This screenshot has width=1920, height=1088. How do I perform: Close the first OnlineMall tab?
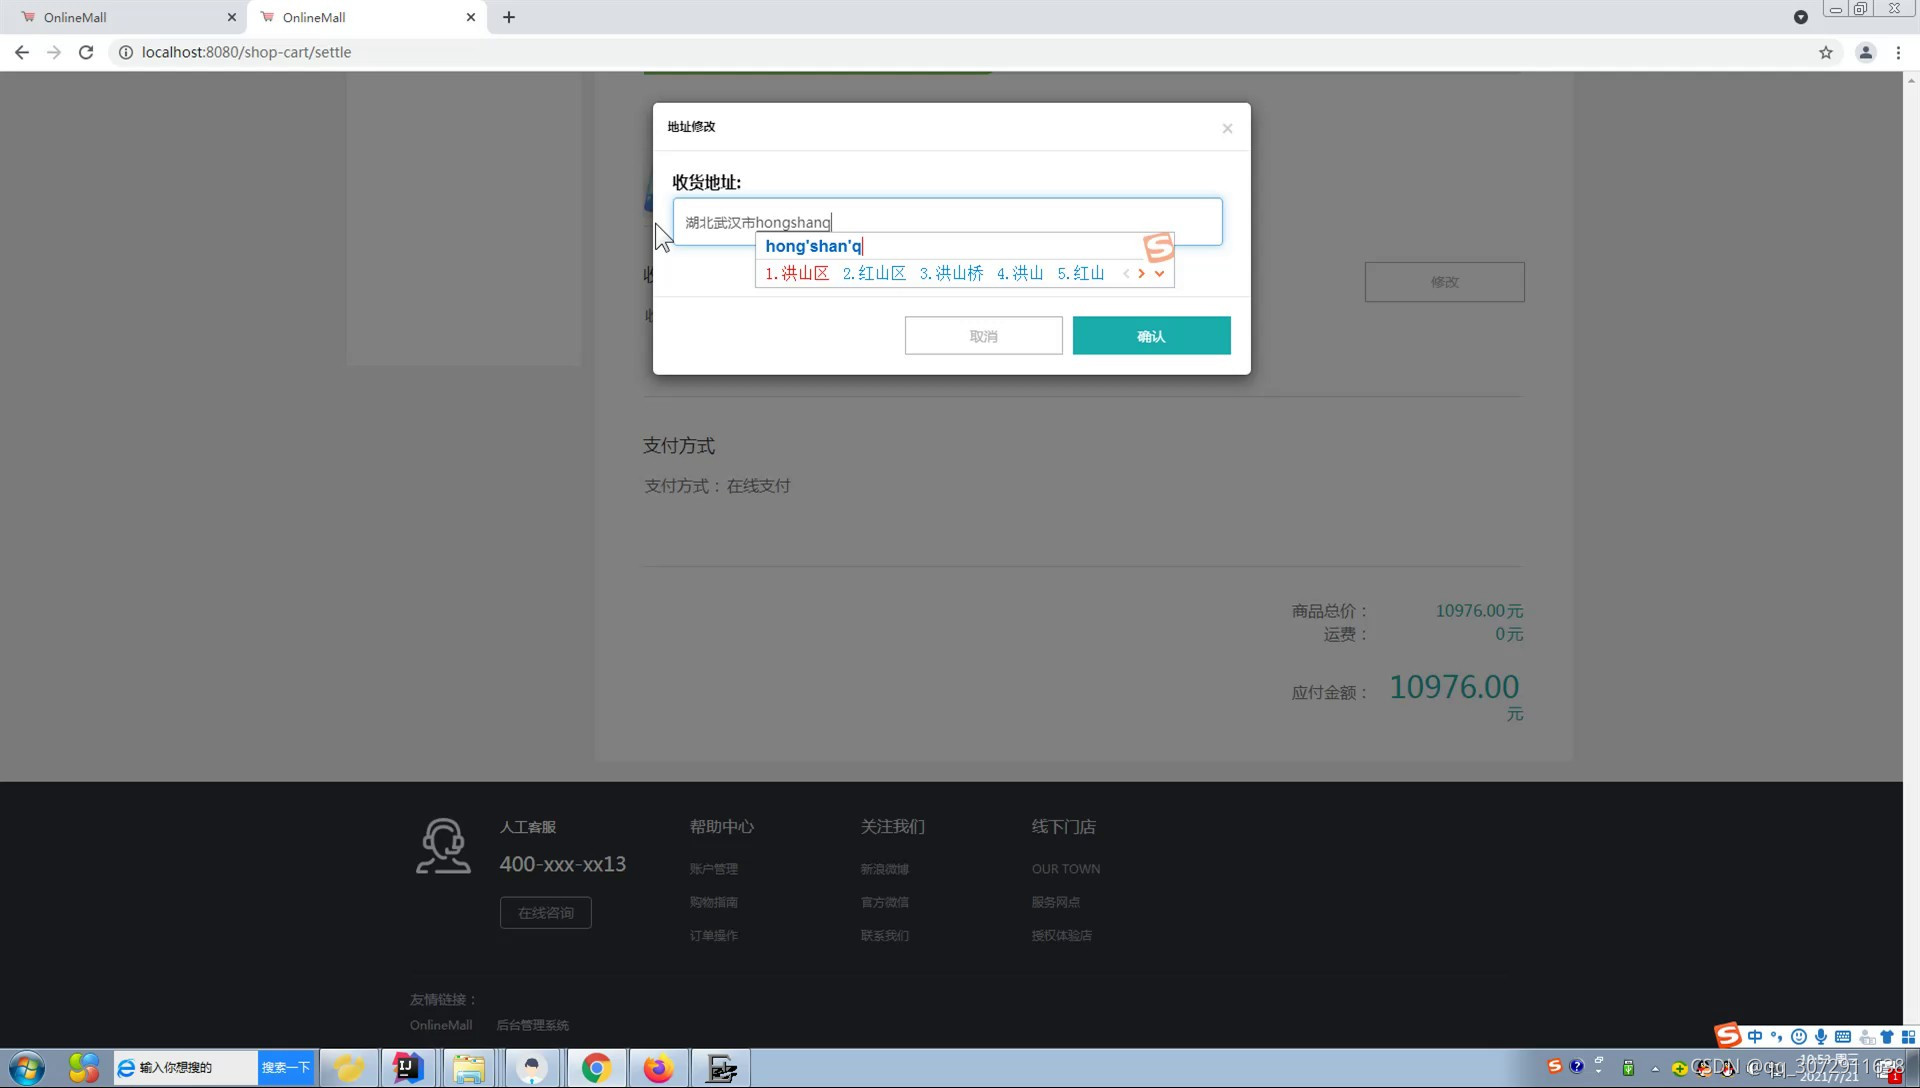click(x=231, y=17)
